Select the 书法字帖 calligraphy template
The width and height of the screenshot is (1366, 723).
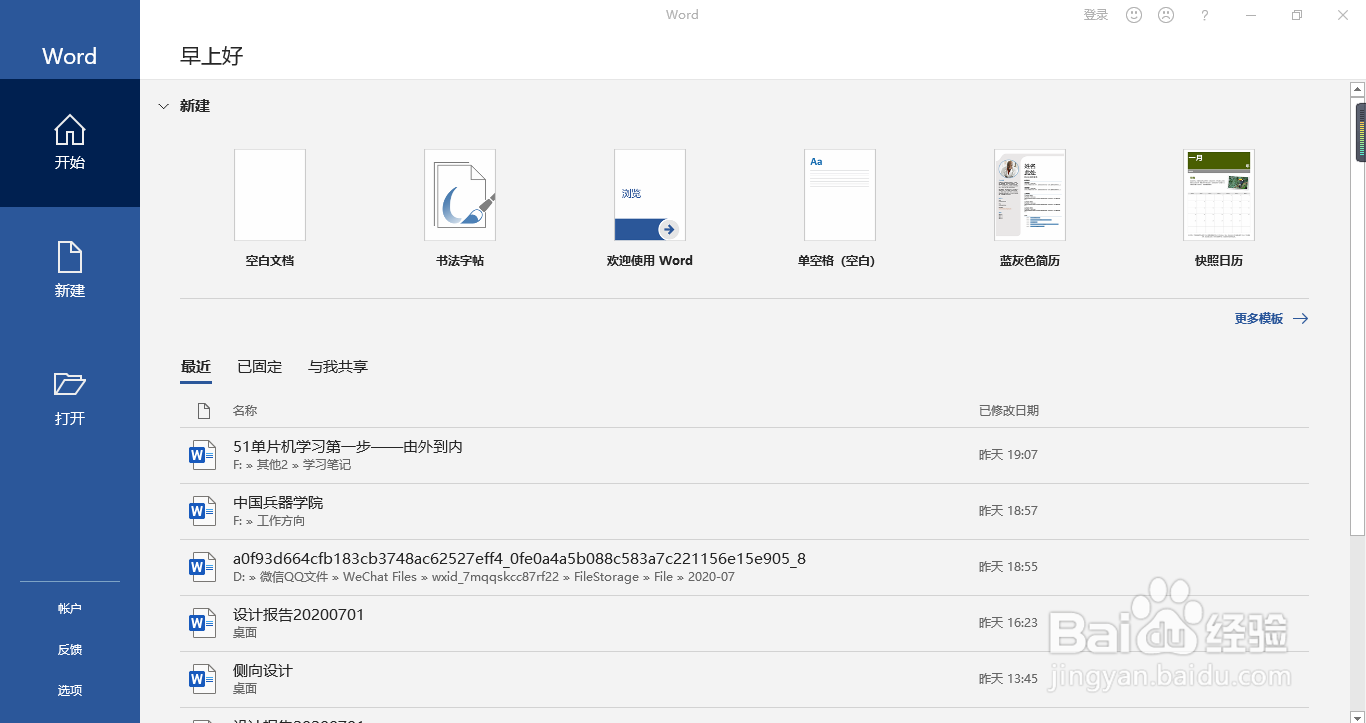pyautogui.click(x=460, y=195)
